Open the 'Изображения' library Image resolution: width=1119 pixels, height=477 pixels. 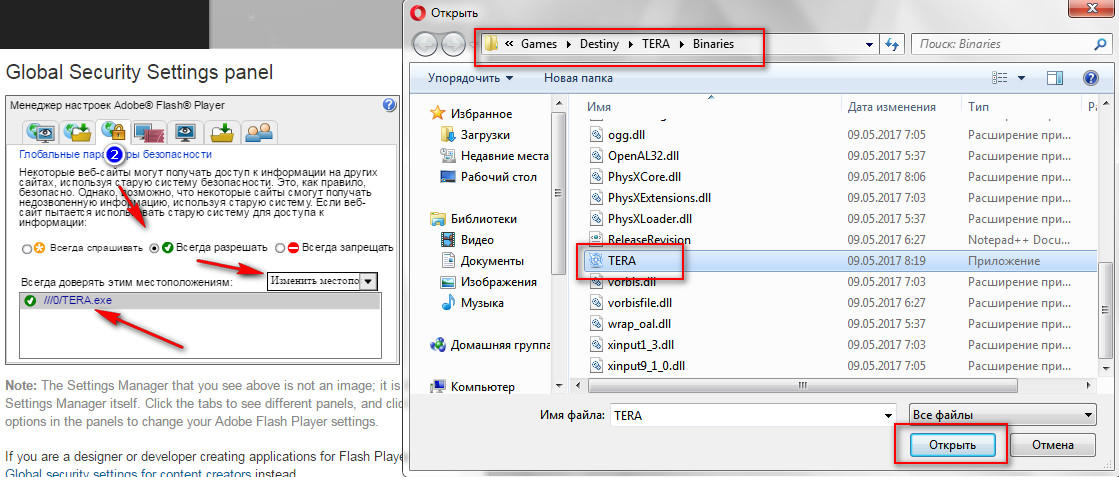coord(489,282)
